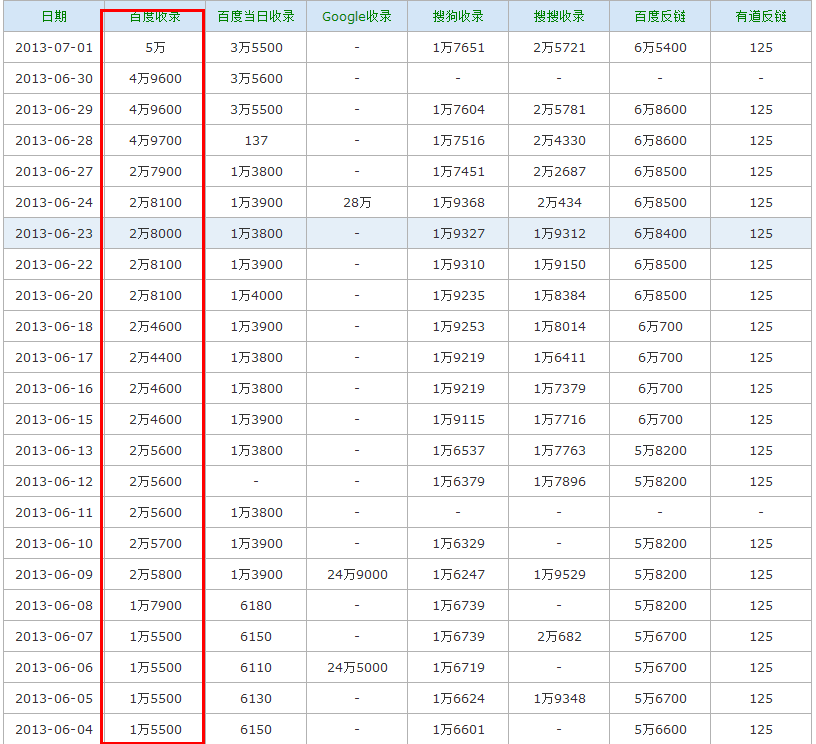Click 3万5600 in the 2013-06-30 row
Viewport: 816px width, 744px height.
pos(256,79)
